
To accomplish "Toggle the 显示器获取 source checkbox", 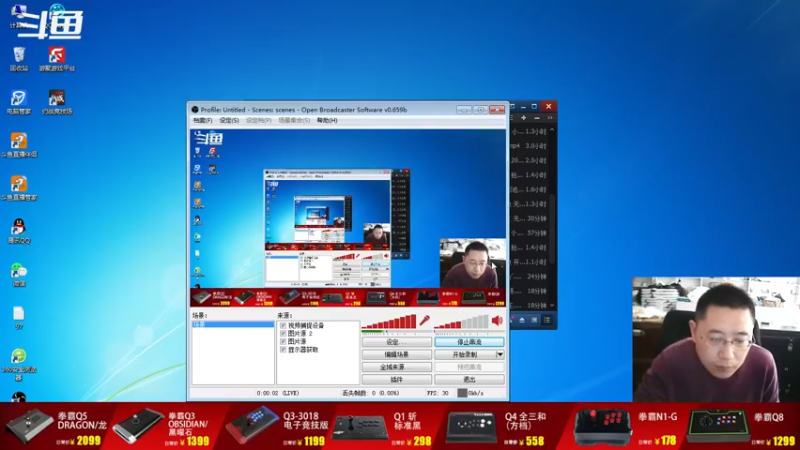I will coord(283,349).
